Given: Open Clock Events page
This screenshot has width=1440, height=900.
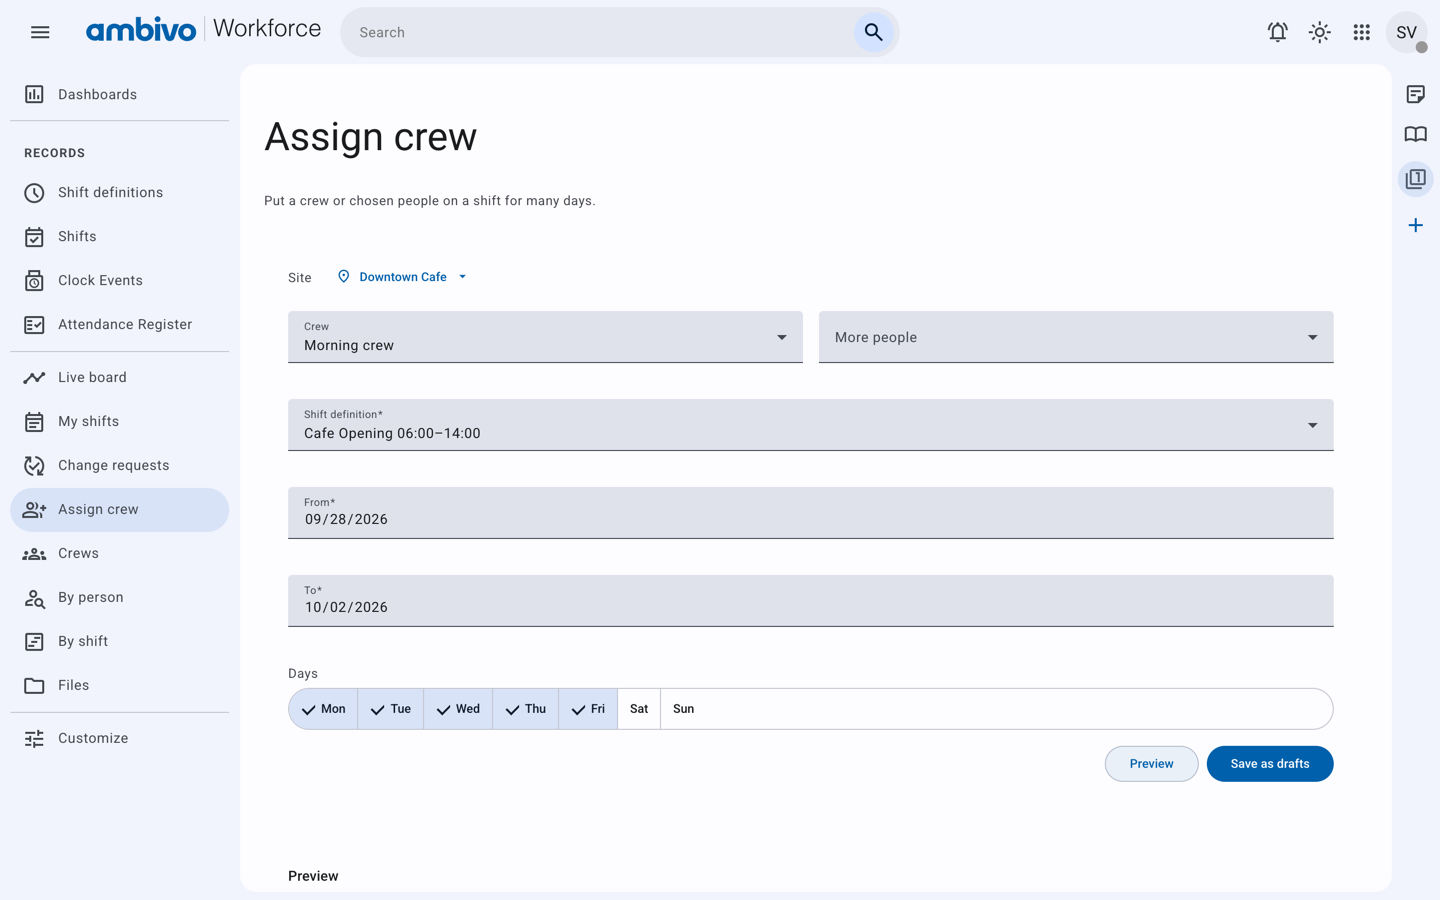Looking at the screenshot, I should coord(119,280).
